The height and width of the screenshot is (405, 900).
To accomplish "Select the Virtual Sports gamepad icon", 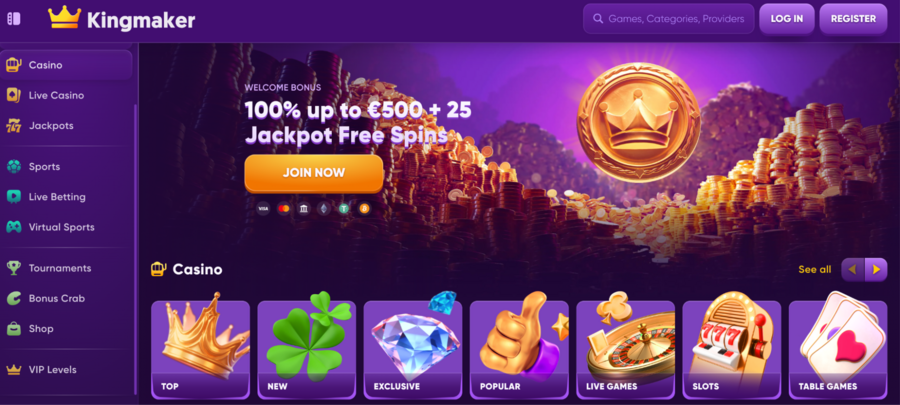I will pyautogui.click(x=14, y=227).
